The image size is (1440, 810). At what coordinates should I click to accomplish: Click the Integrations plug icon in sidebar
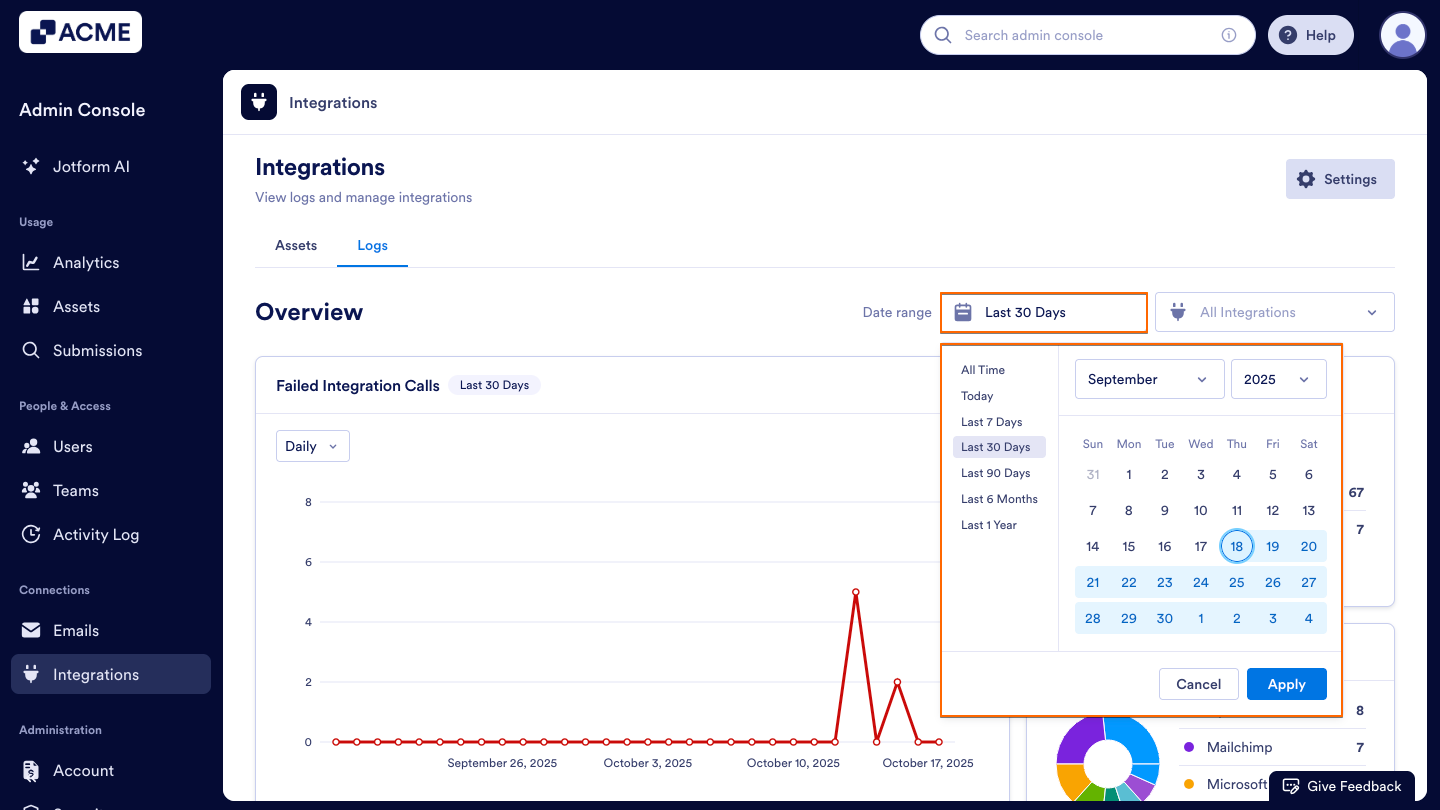(x=31, y=674)
